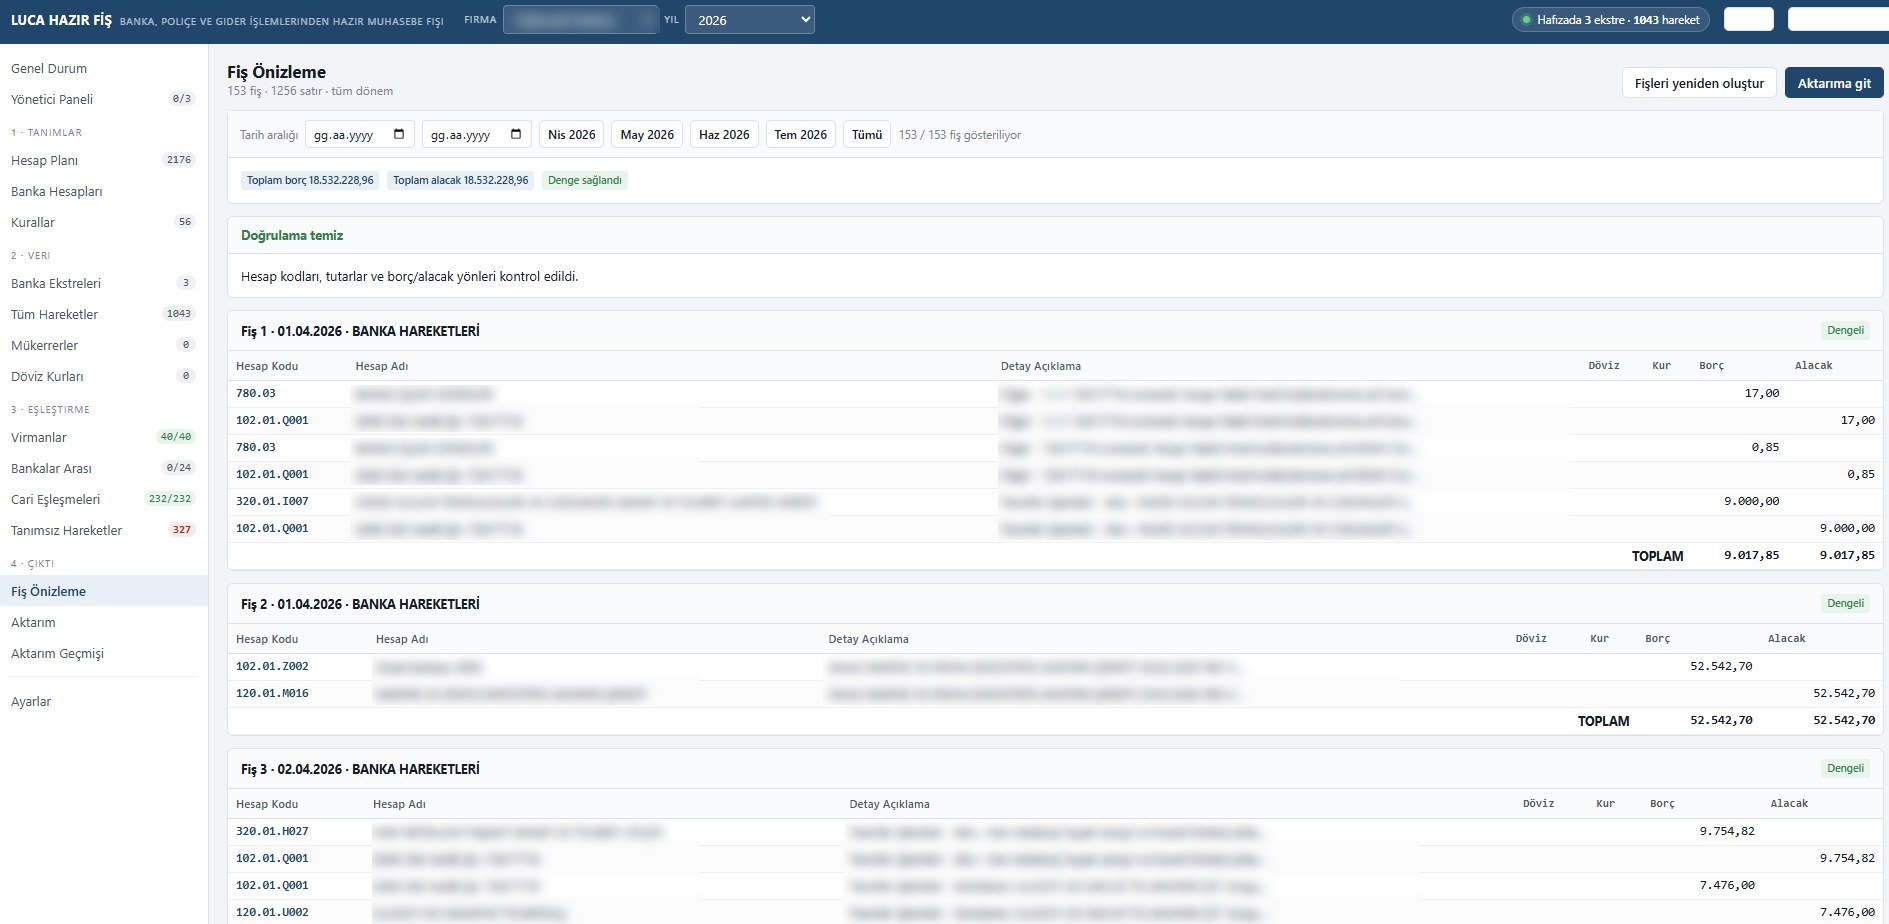Click Toplam borç 18.532.228,96 badge
Image resolution: width=1889 pixels, height=924 pixels.
[x=310, y=180]
